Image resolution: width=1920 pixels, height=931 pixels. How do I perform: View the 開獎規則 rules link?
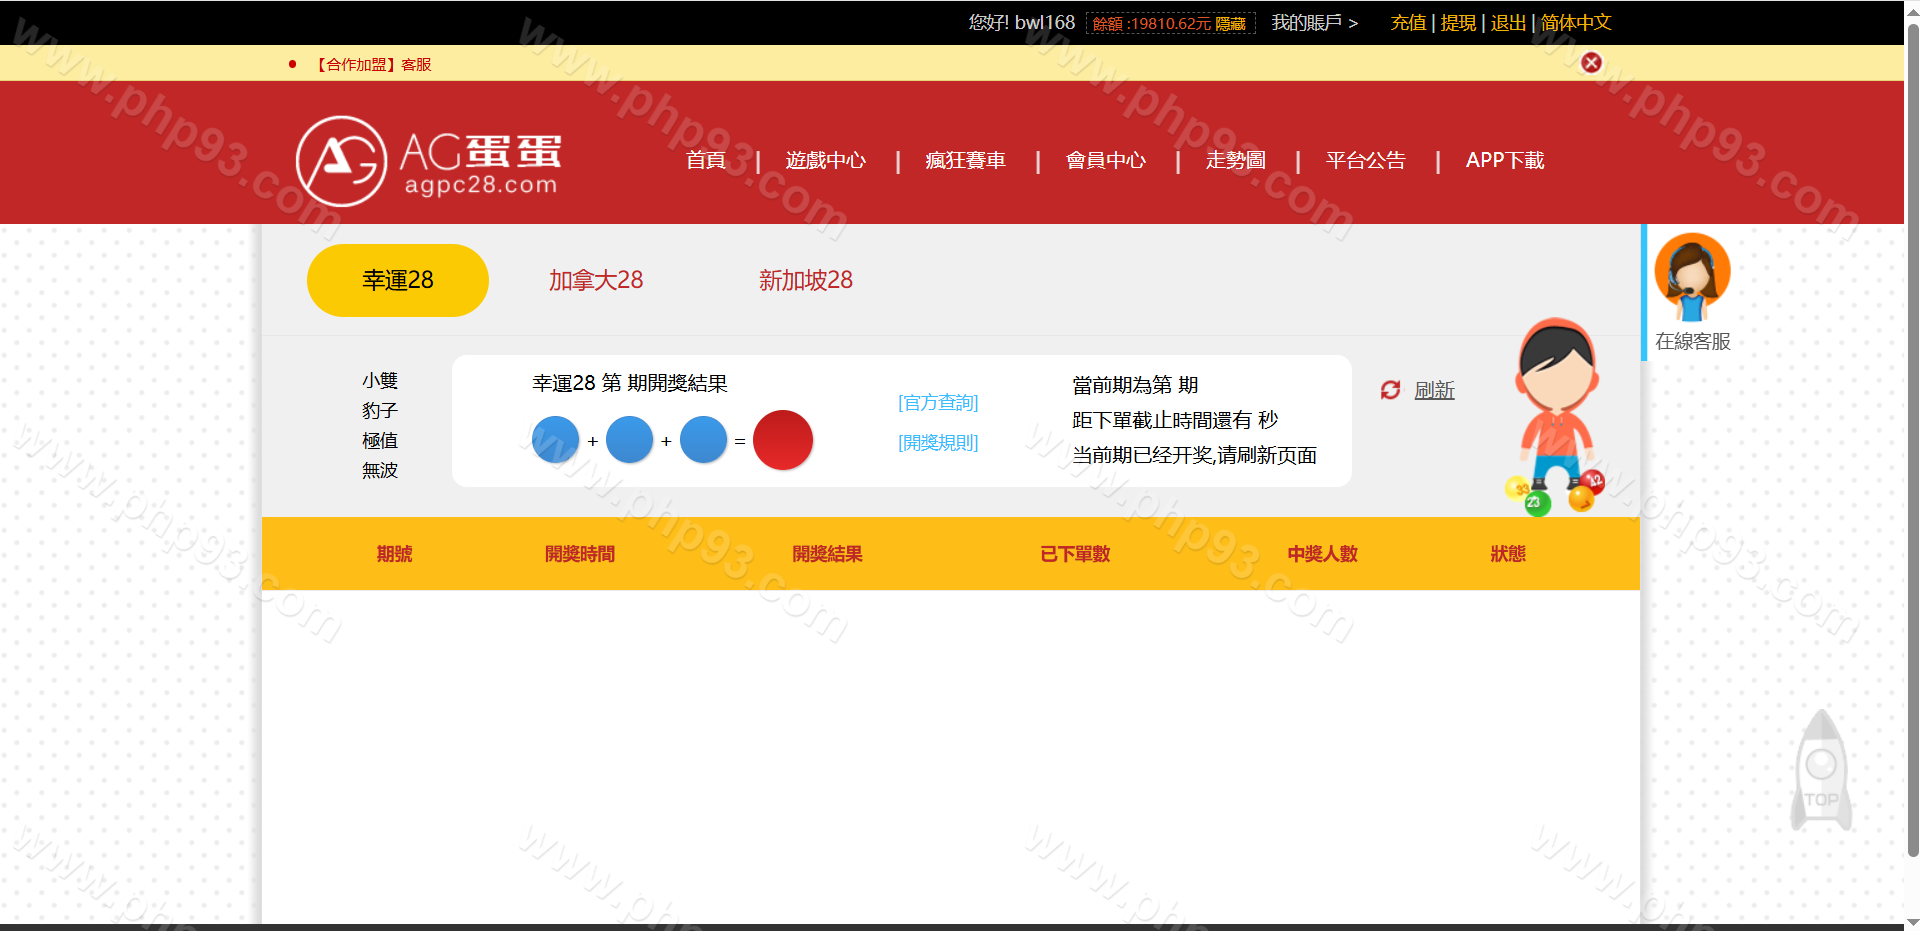(x=937, y=442)
